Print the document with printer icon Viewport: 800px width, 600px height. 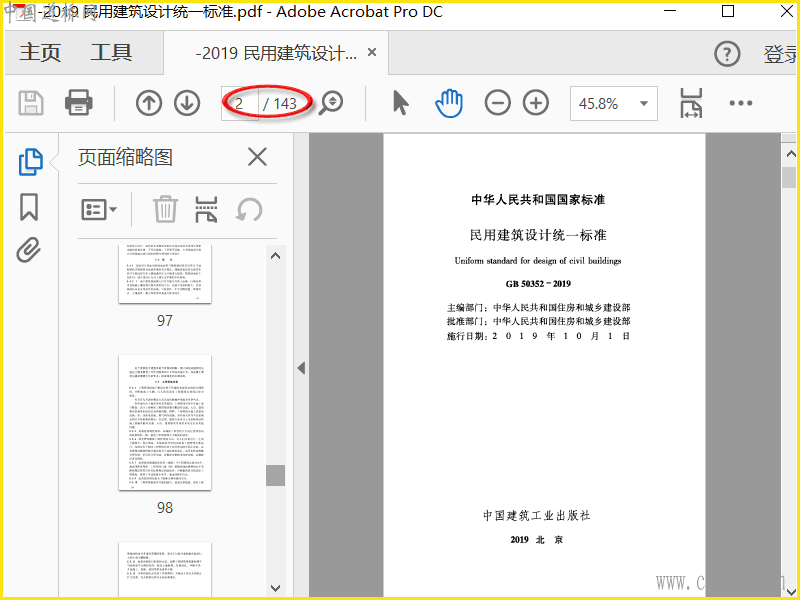pyautogui.click(x=79, y=103)
